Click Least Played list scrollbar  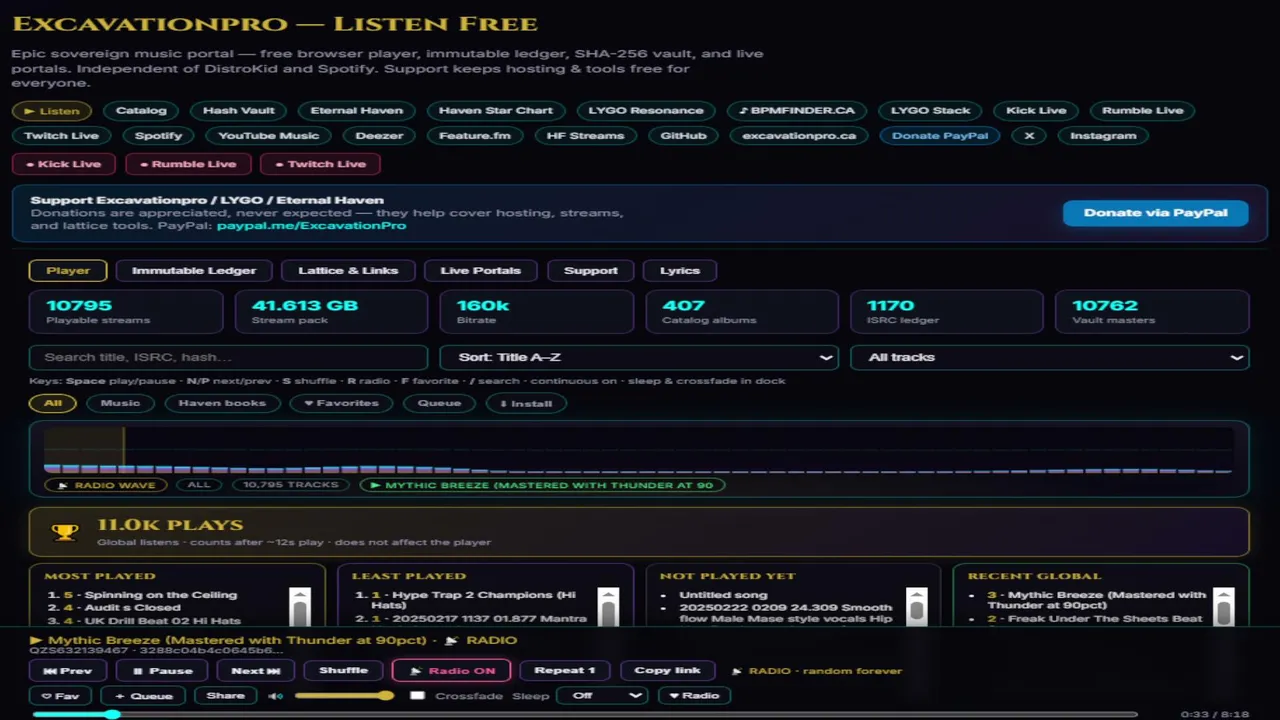pyautogui.click(x=607, y=606)
